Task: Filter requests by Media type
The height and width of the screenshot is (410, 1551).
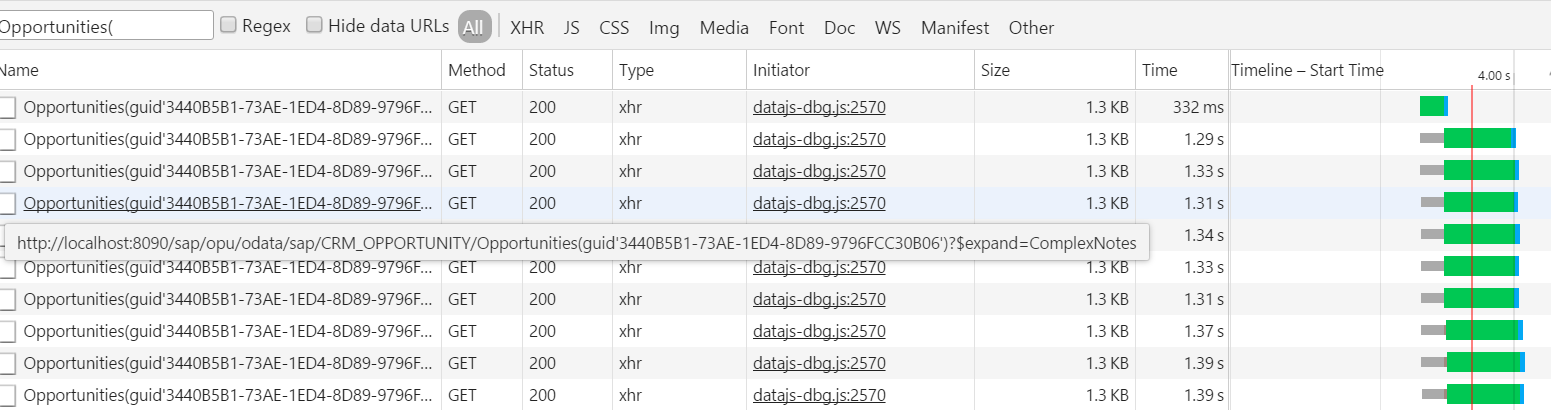Action: pos(724,28)
